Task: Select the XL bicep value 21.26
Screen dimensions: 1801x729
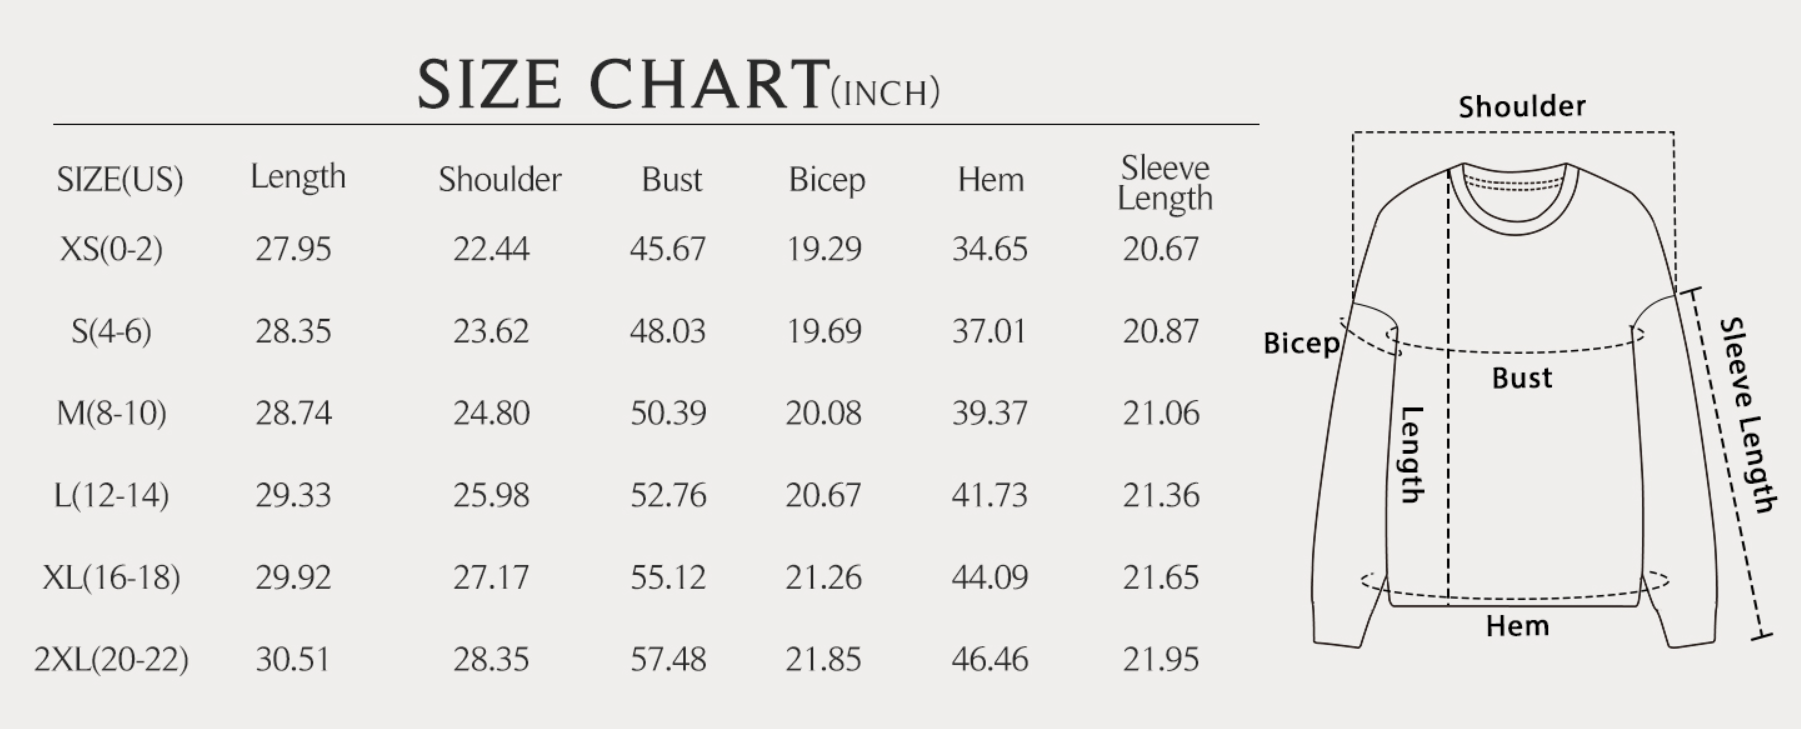Action: click(x=823, y=577)
